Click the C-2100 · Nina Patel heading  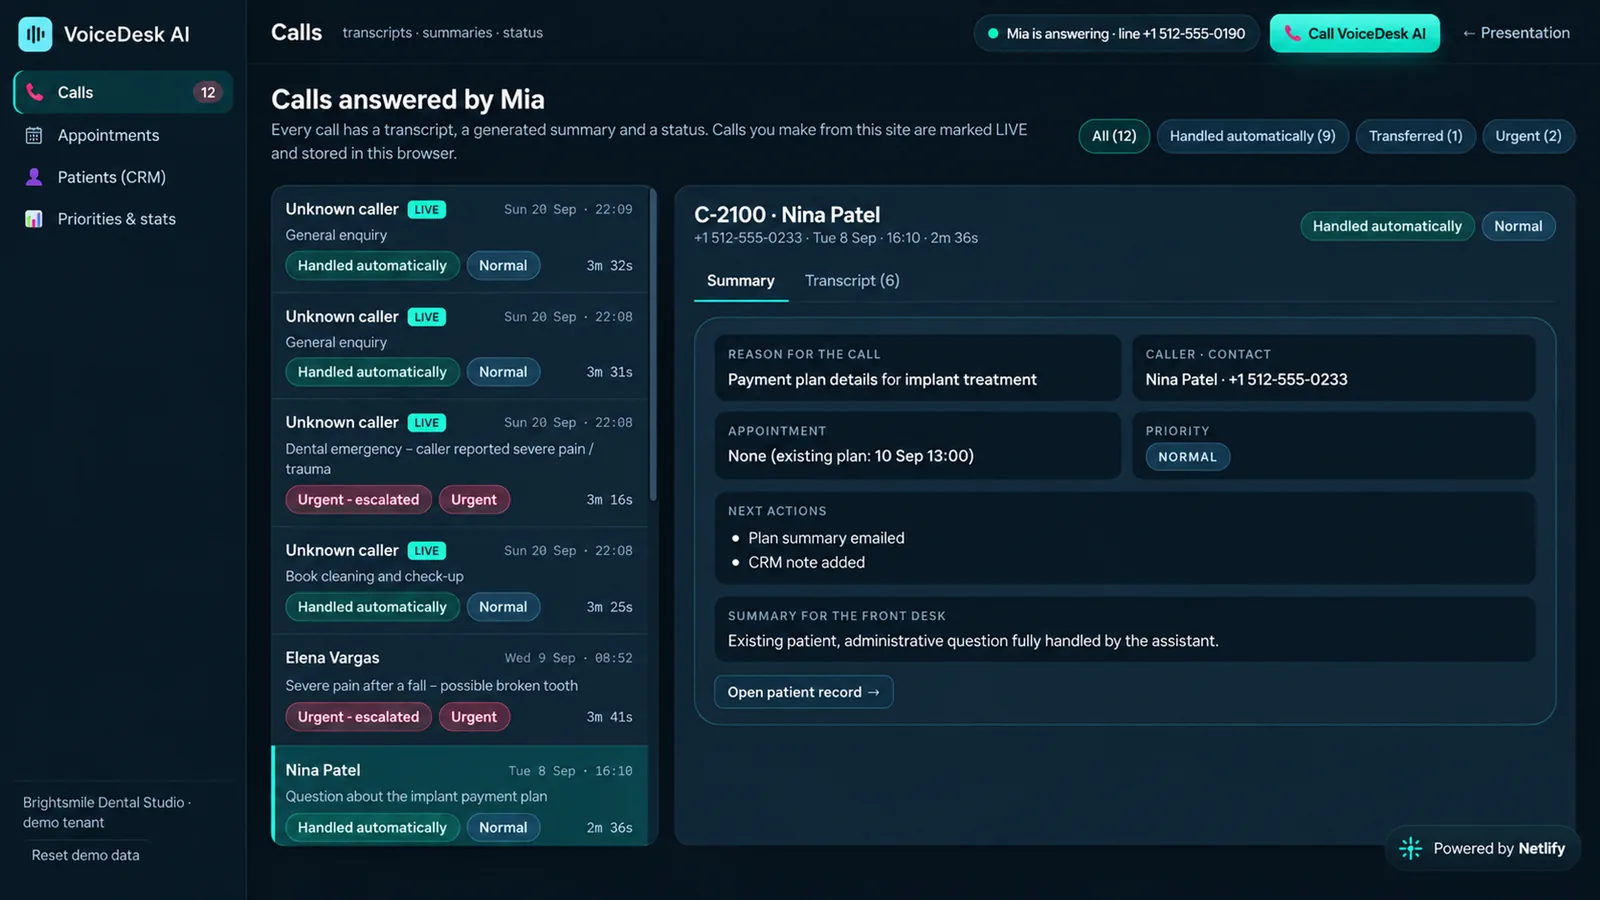pyautogui.click(x=787, y=215)
